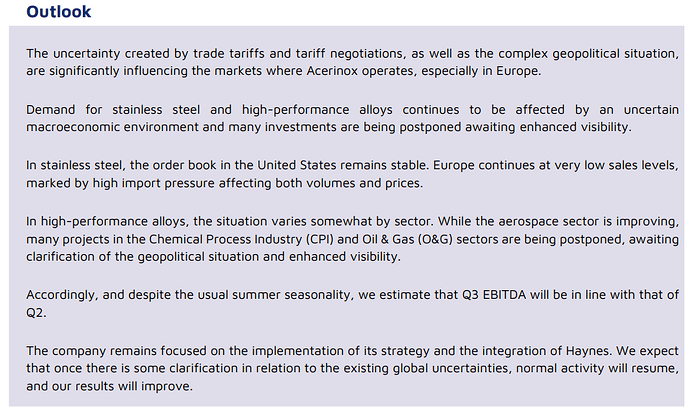
Task: Click the phrase 'high import pressure'
Action: click(154, 183)
